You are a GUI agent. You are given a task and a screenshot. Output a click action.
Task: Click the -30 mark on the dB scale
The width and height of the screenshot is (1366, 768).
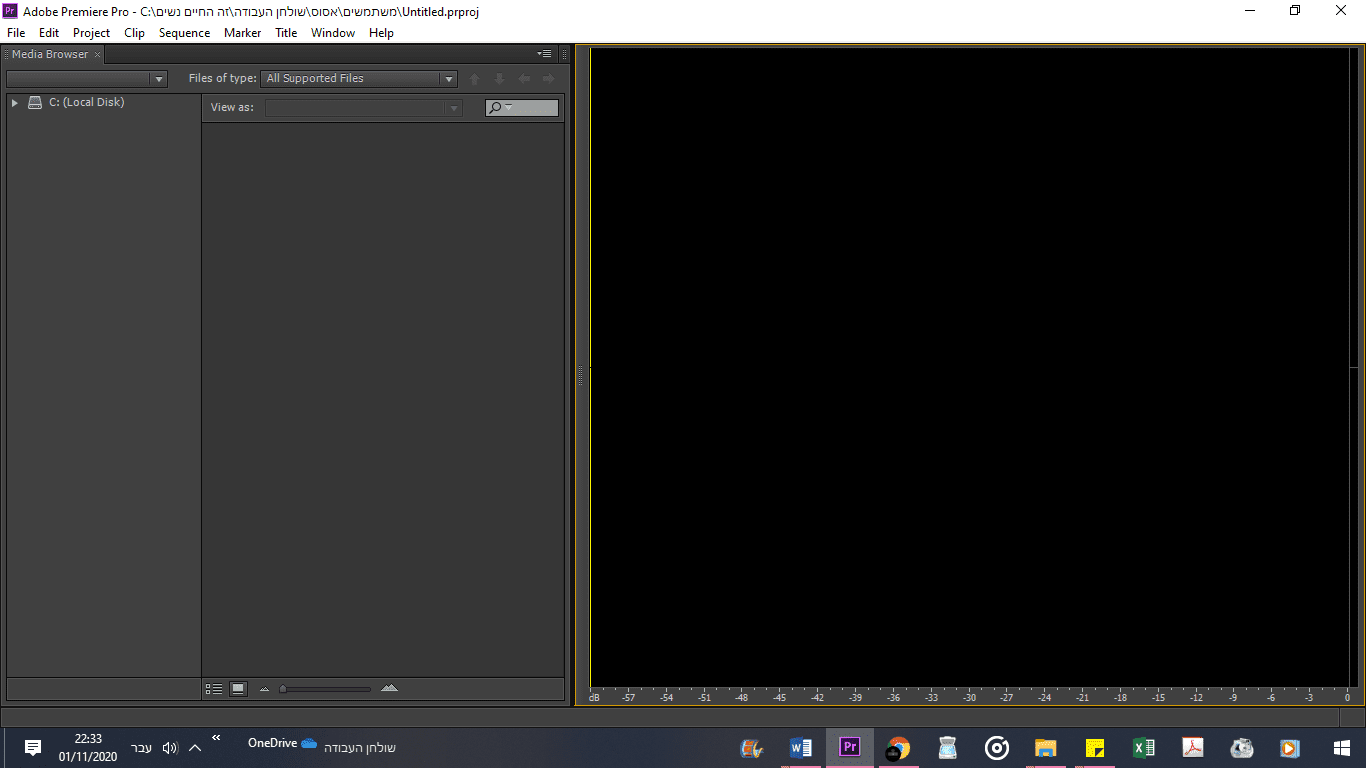point(969,697)
